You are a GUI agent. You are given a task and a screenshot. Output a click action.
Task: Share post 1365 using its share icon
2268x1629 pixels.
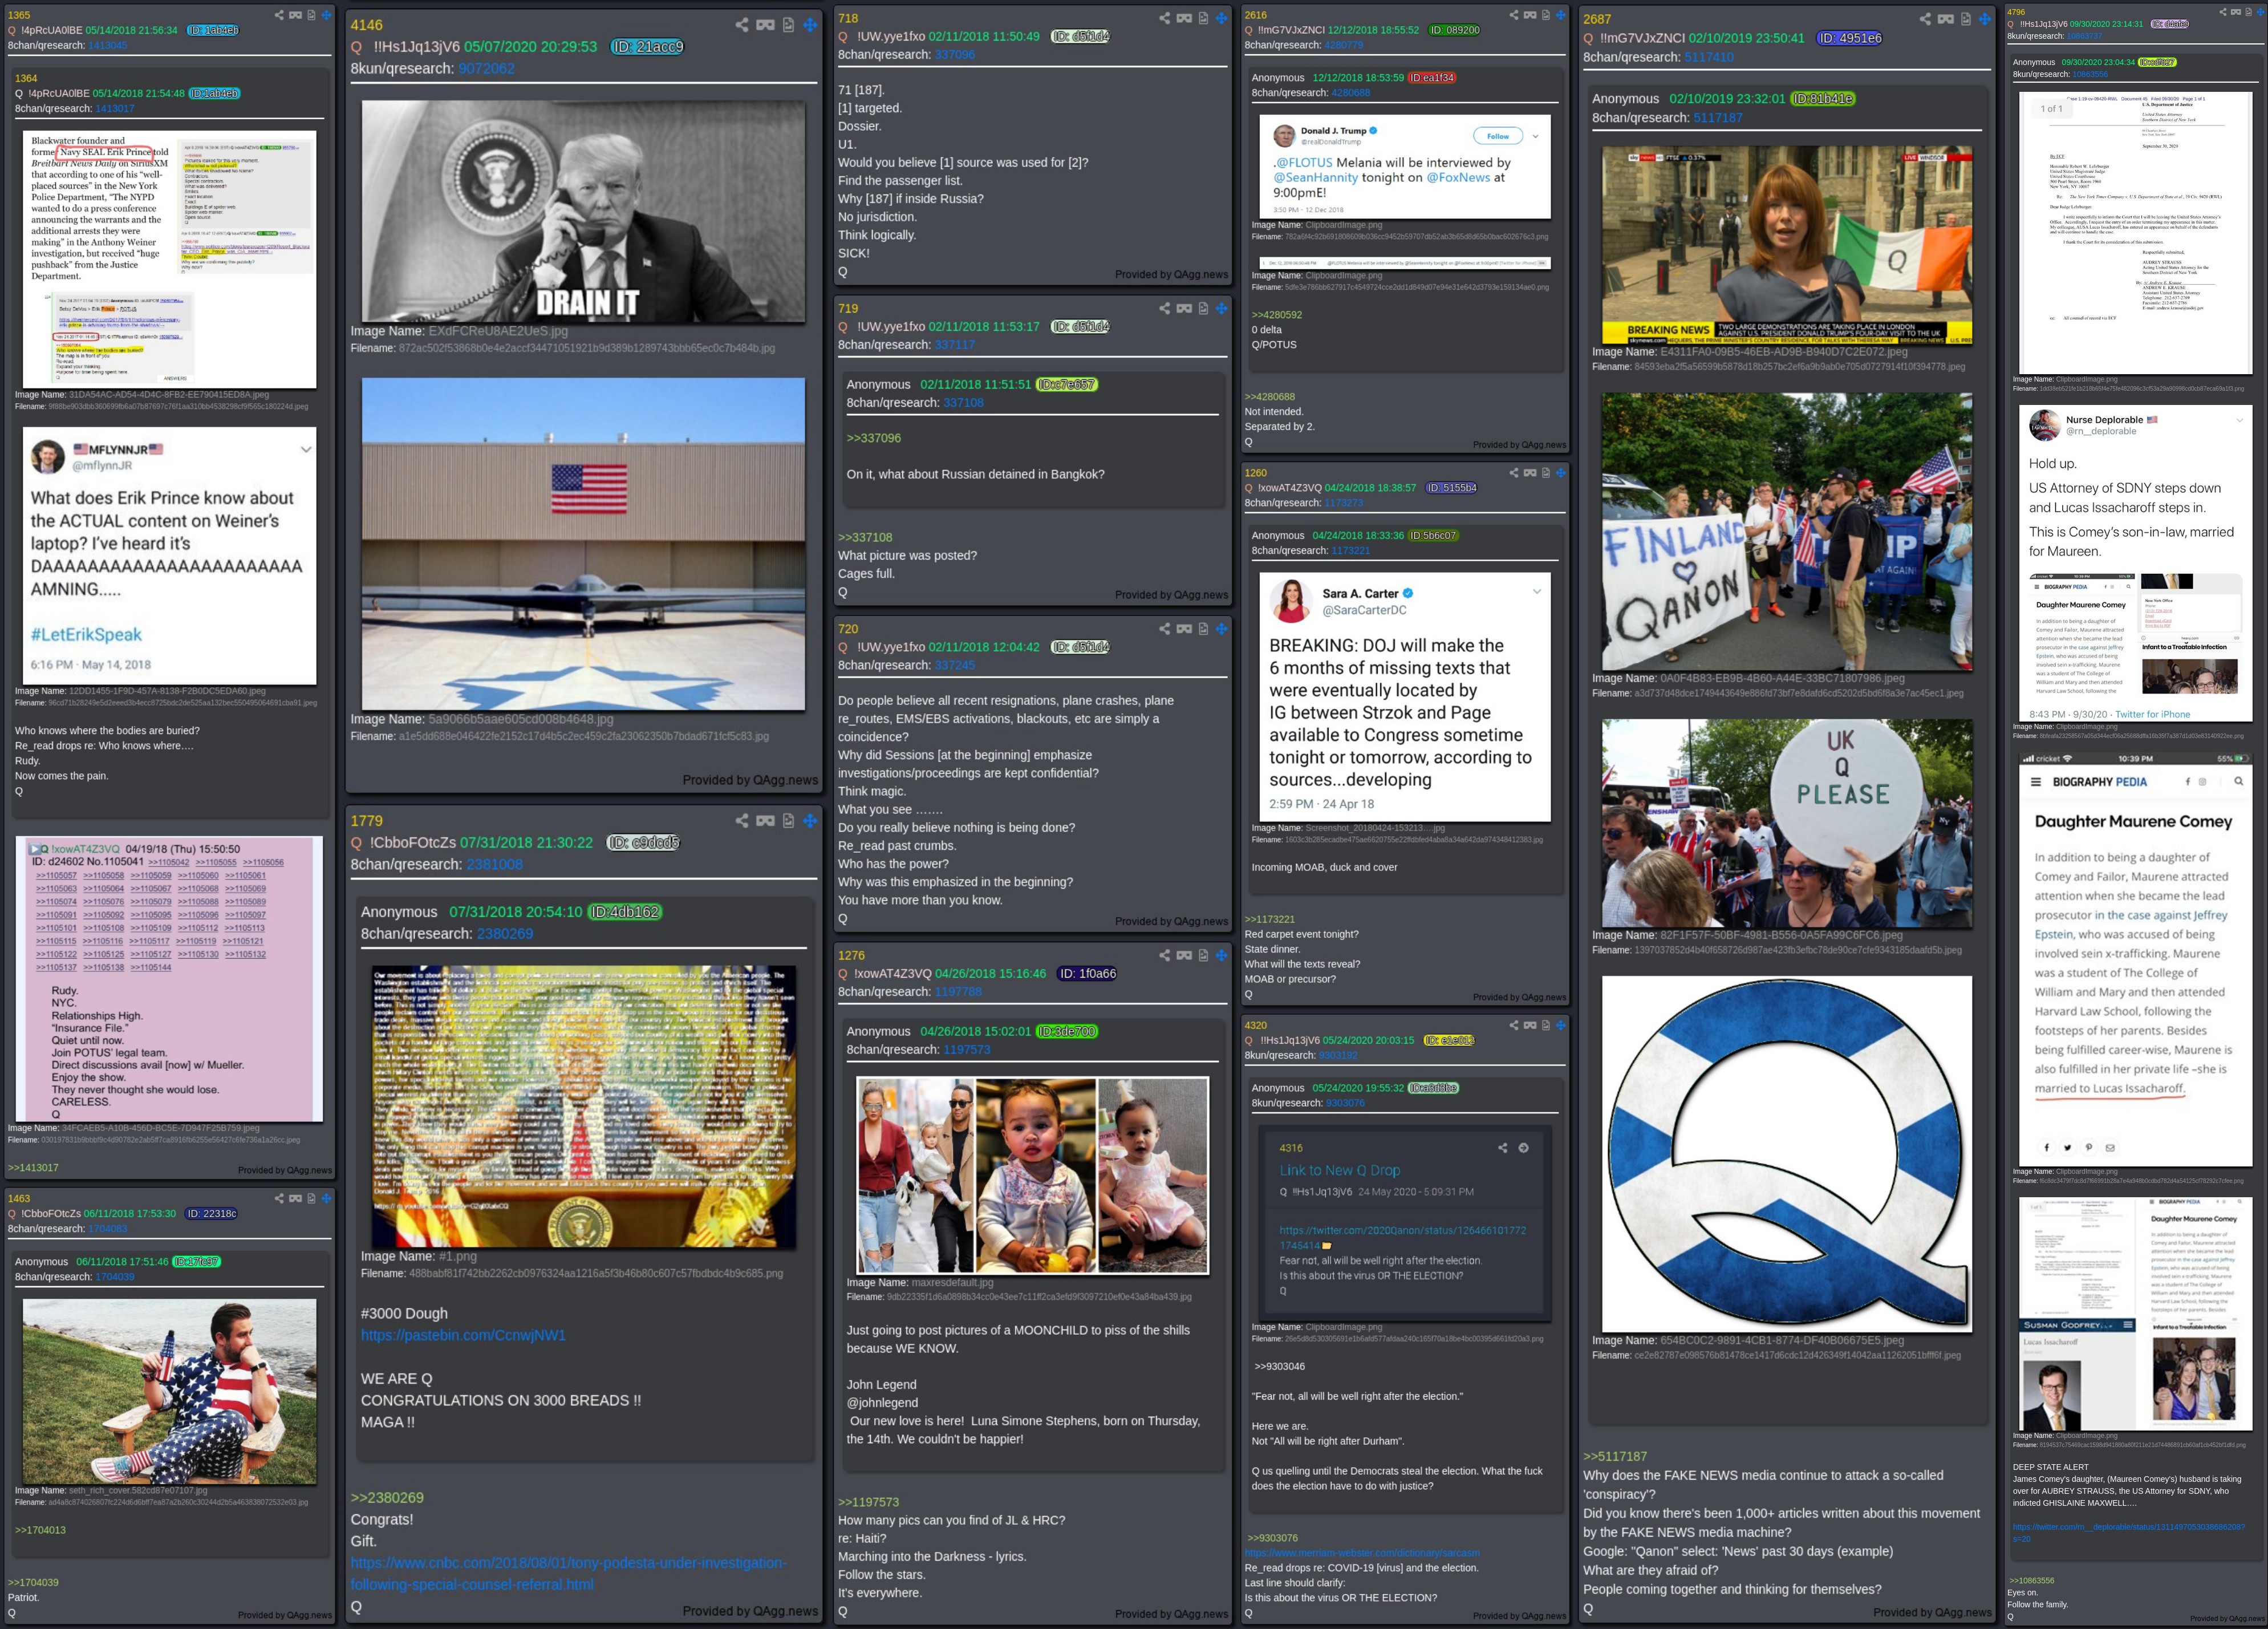(279, 15)
